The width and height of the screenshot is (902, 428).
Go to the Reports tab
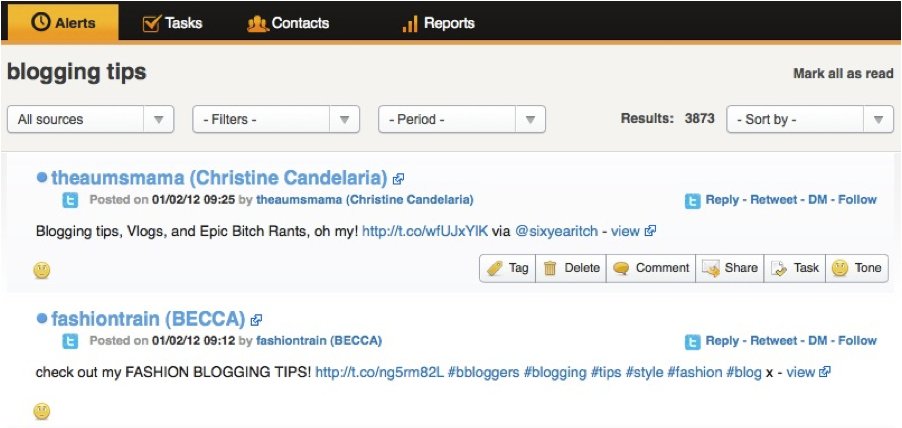438,22
